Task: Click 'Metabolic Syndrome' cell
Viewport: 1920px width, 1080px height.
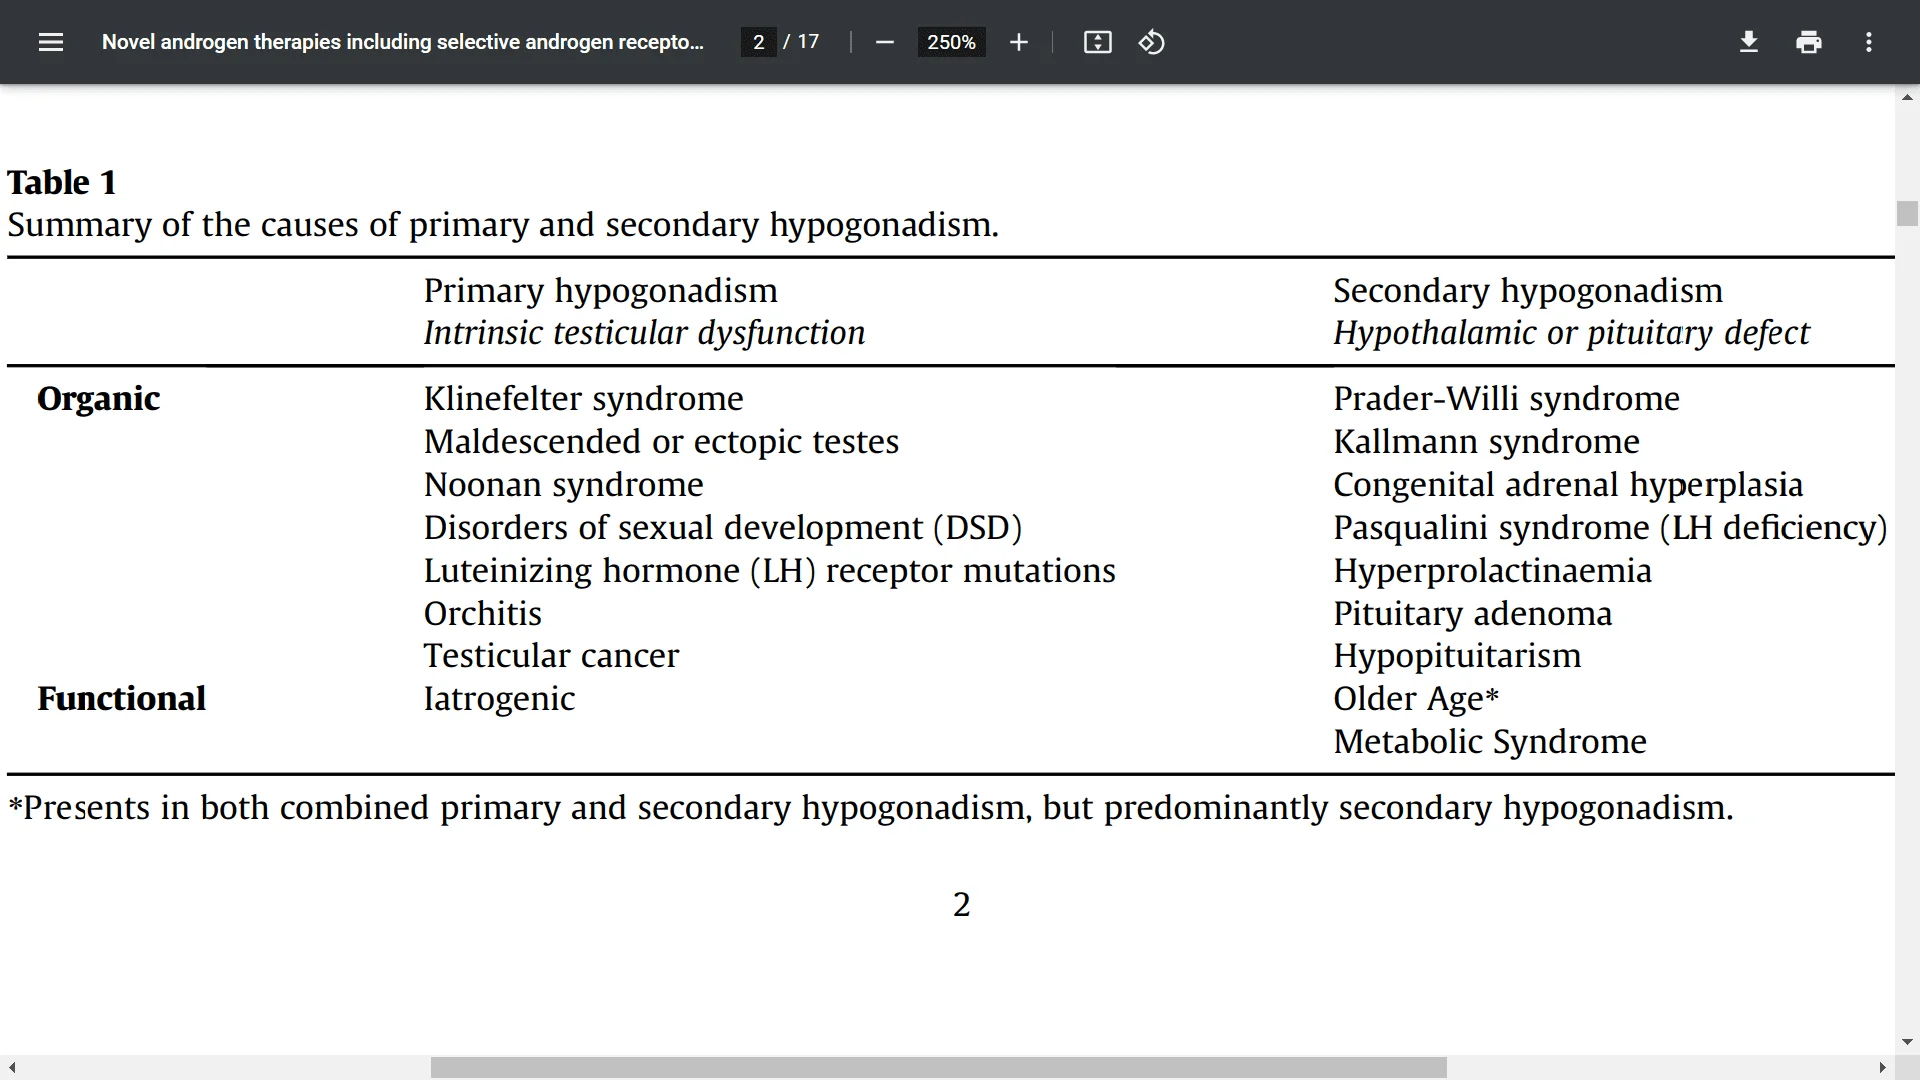Action: point(1489,741)
